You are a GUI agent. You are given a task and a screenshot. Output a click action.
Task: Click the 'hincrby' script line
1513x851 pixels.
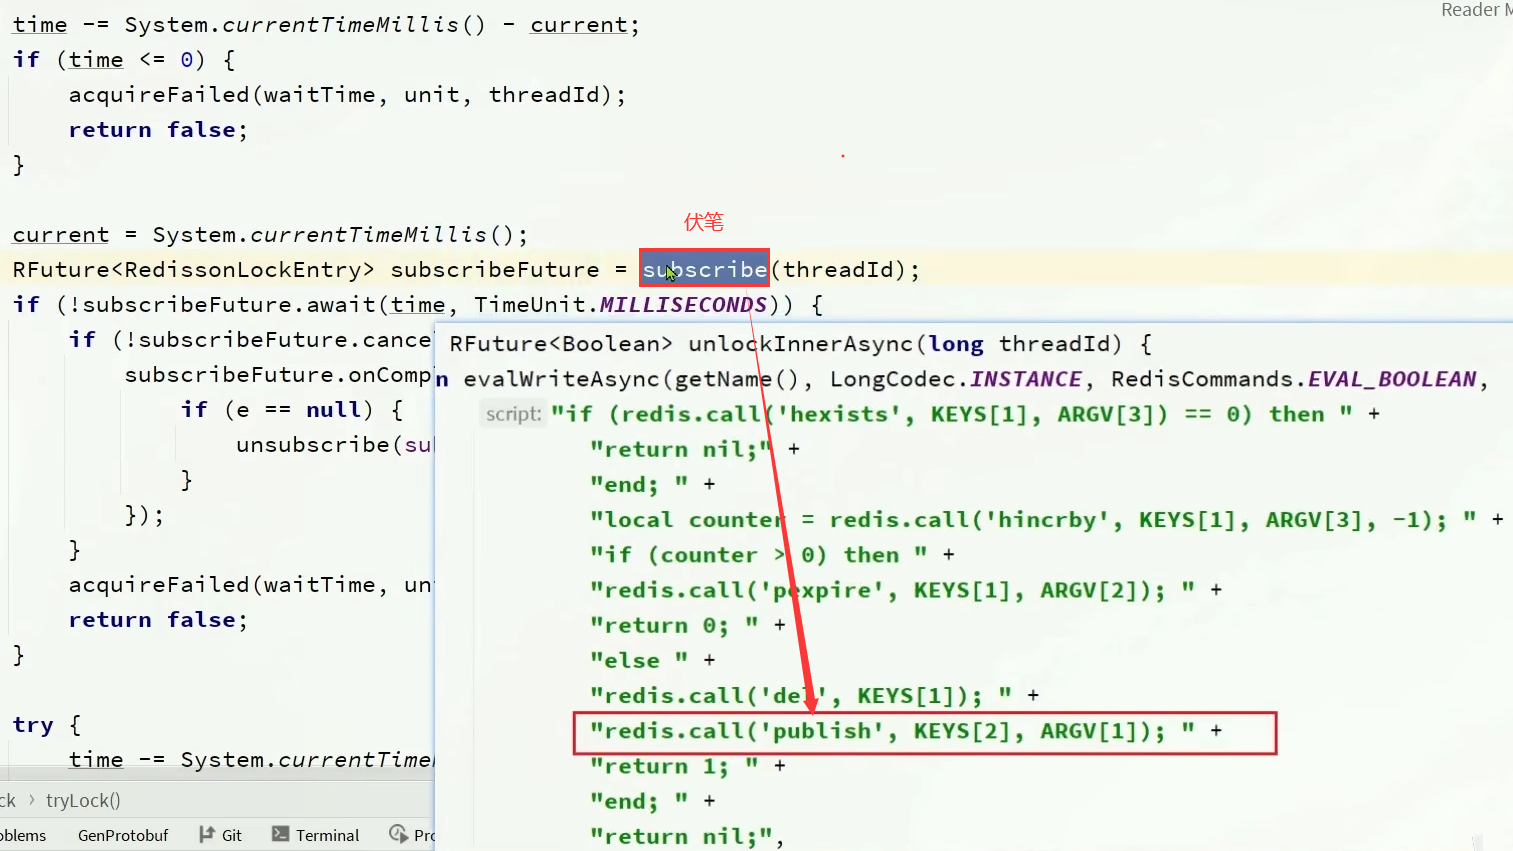tap(1047, 519)
